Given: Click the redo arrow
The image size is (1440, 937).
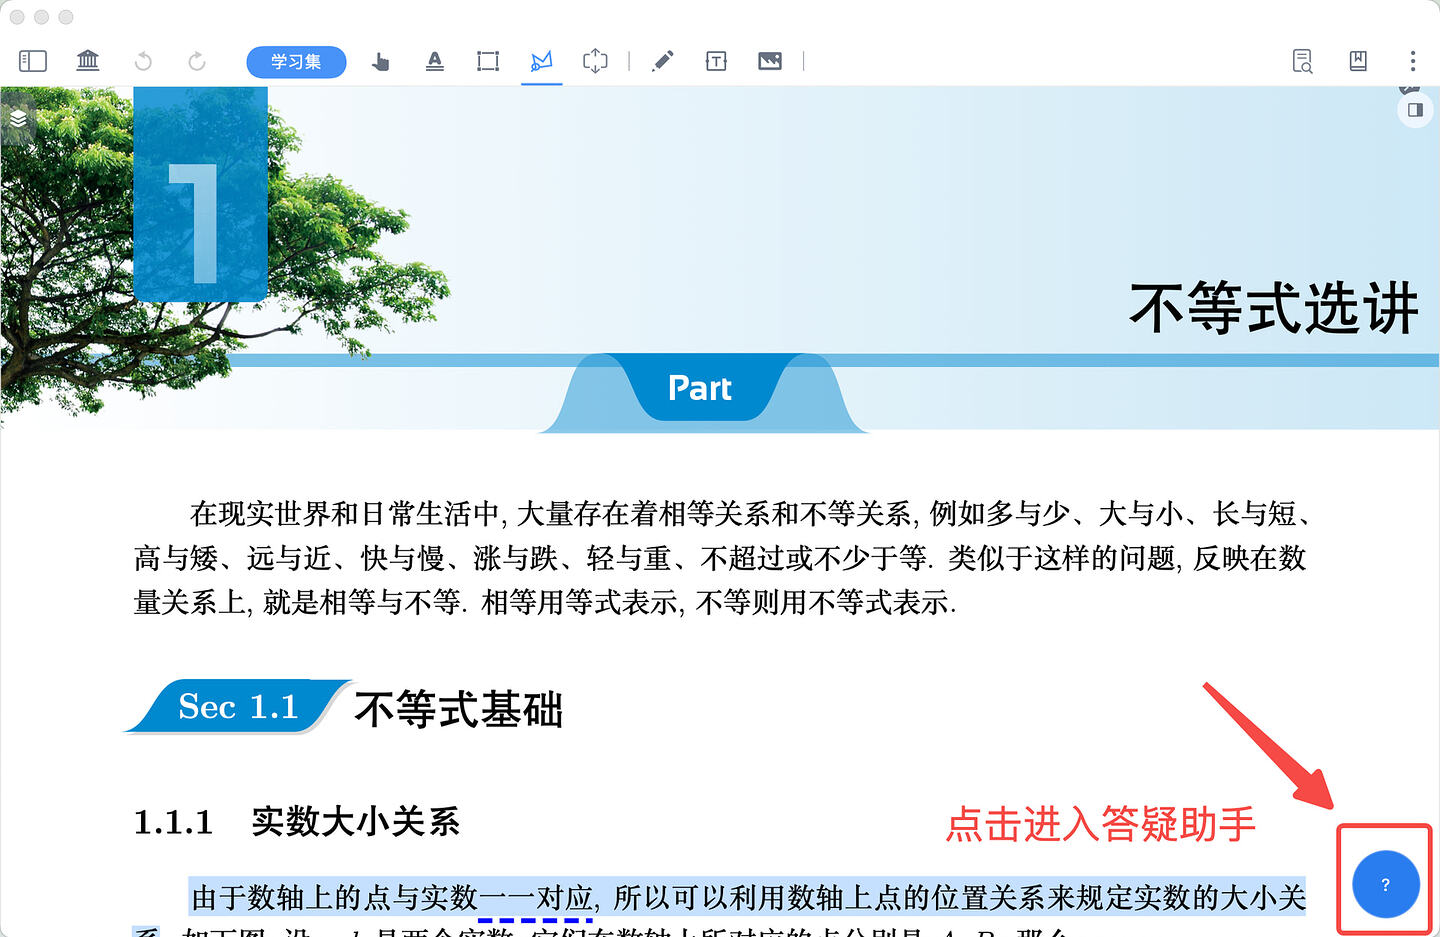Looking at the screenshot, I should [196, 61].
